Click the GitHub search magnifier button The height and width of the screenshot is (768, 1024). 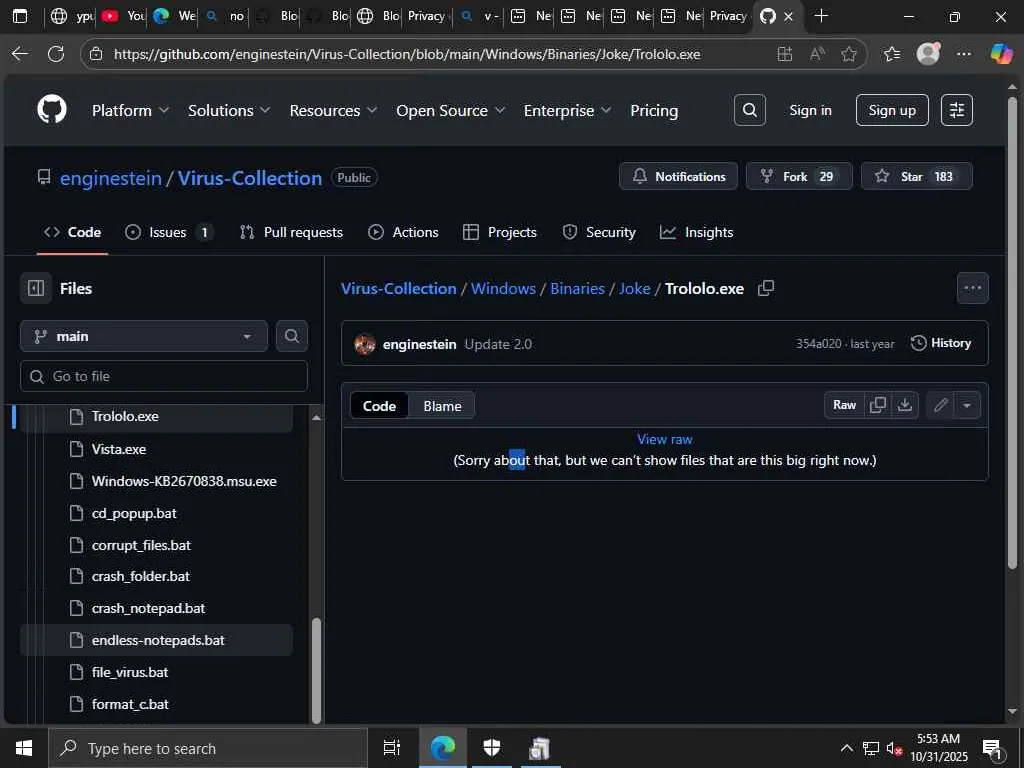(750, 110)
